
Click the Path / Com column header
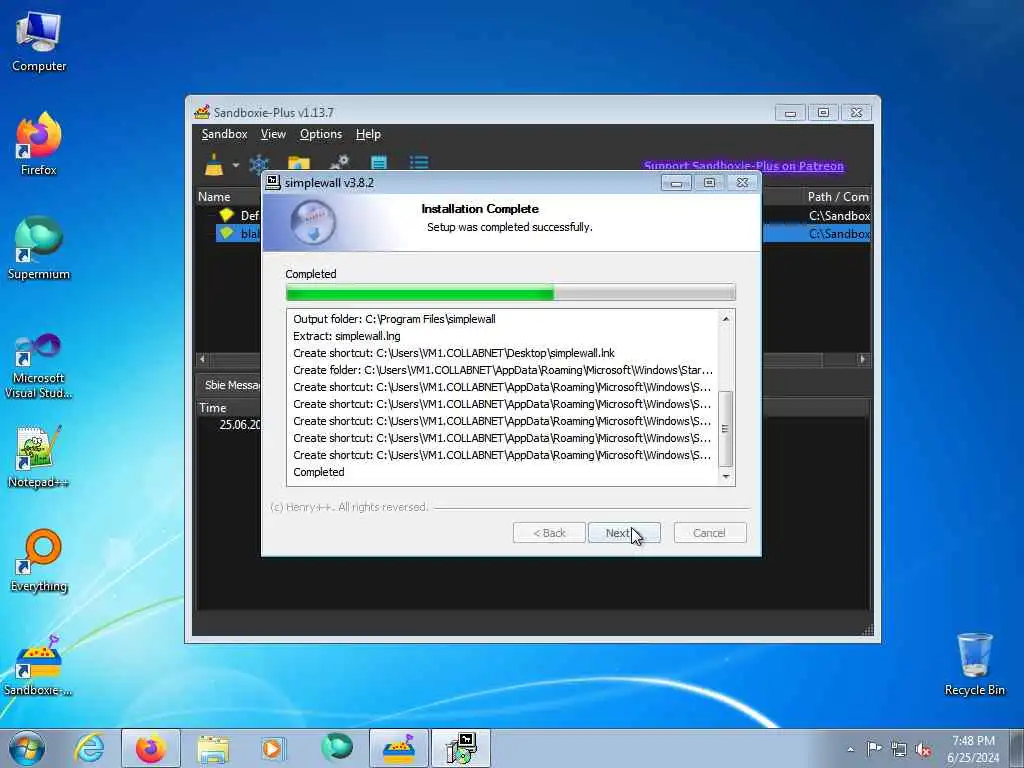(838, 197)
